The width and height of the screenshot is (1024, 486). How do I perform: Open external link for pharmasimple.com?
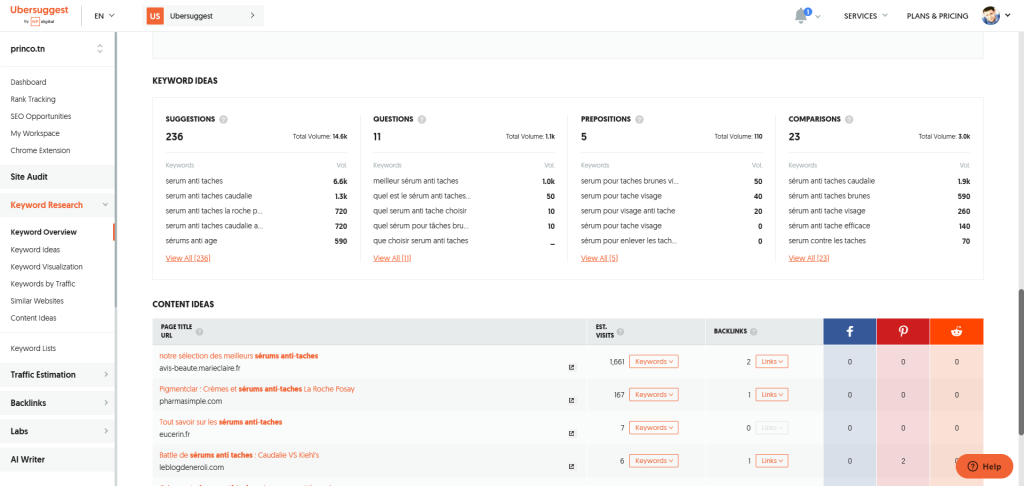pos(571,400)
